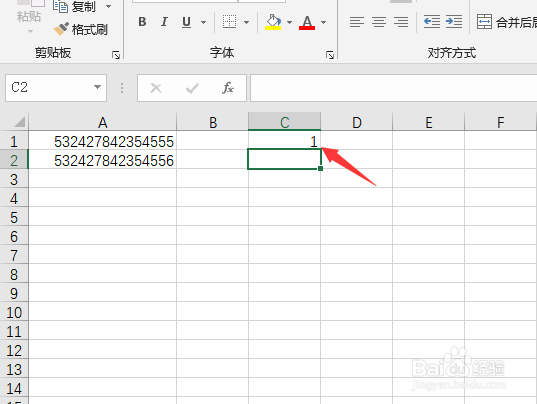
Task: Select row 3 header
Action: [x=14, y=179]
